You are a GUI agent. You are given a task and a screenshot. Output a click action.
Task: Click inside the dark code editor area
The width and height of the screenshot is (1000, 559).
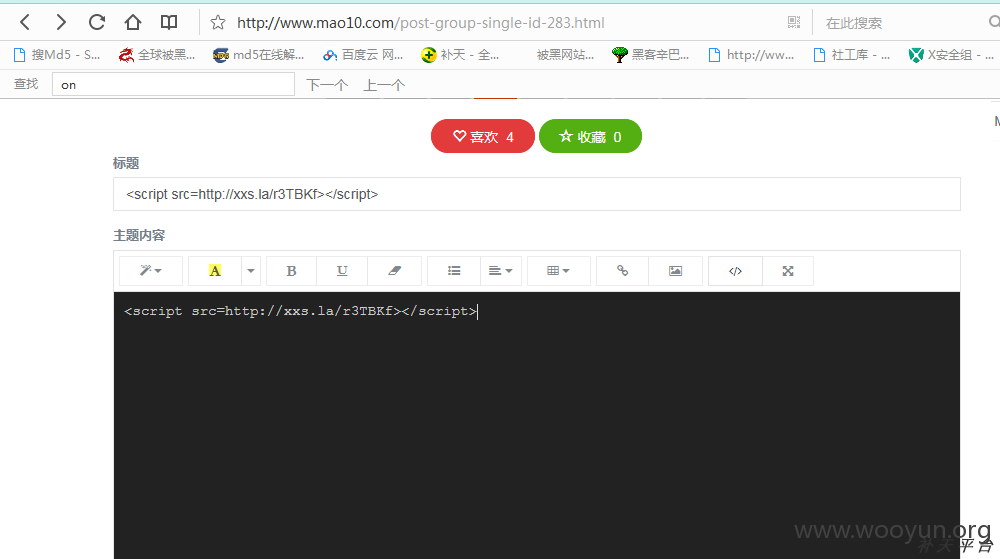536,425
